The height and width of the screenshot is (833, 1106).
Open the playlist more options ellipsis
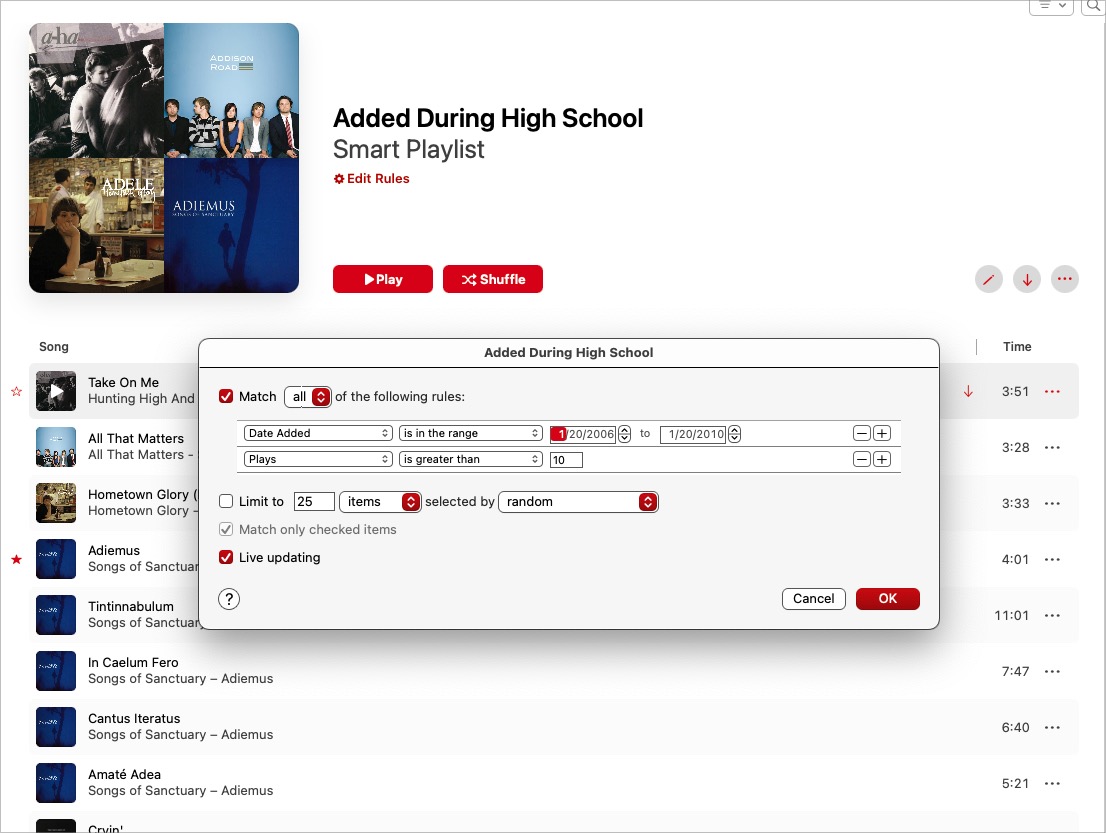(1064, 279)
